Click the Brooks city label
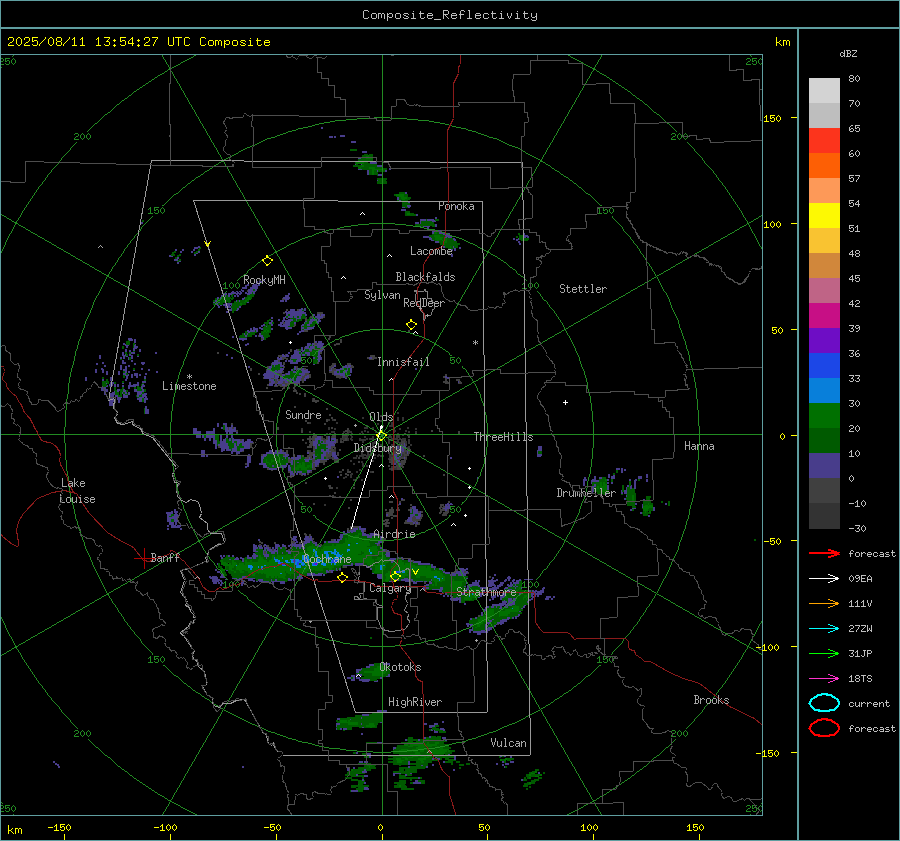This screenshot has height=841, width=900. [x=711, y=700]
